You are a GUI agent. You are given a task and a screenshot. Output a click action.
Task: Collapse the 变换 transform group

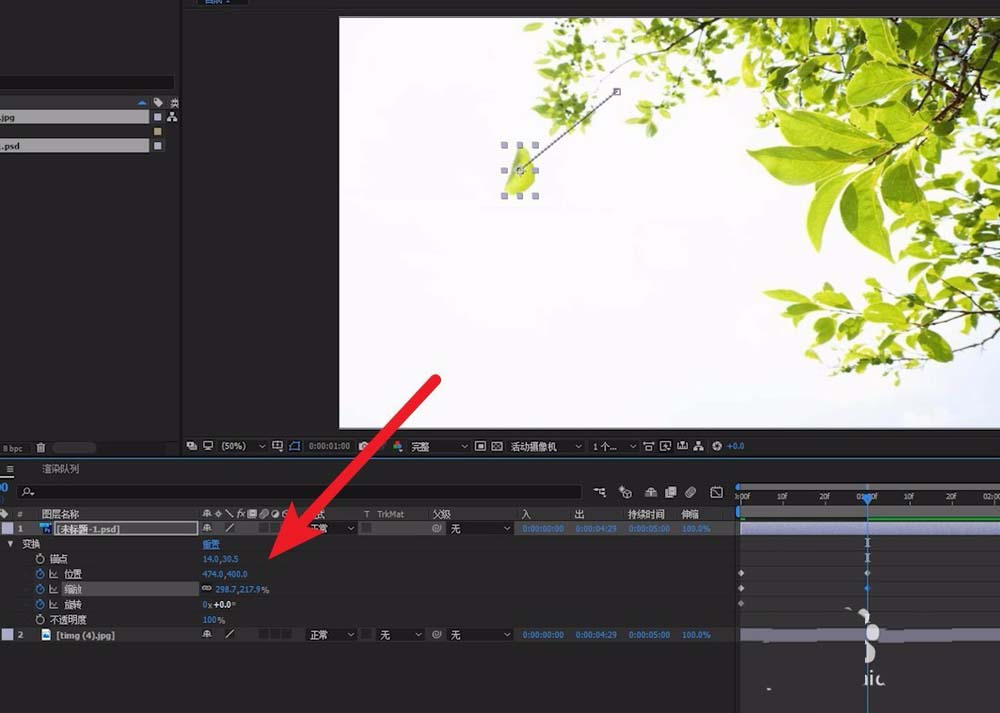click(10, 544)
